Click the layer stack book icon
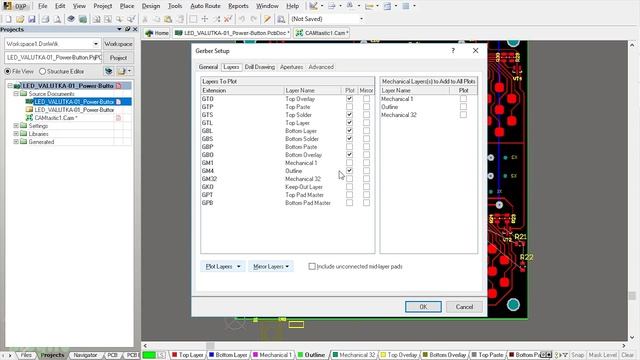Screen dimensions: 640x360 pos(71,19)
